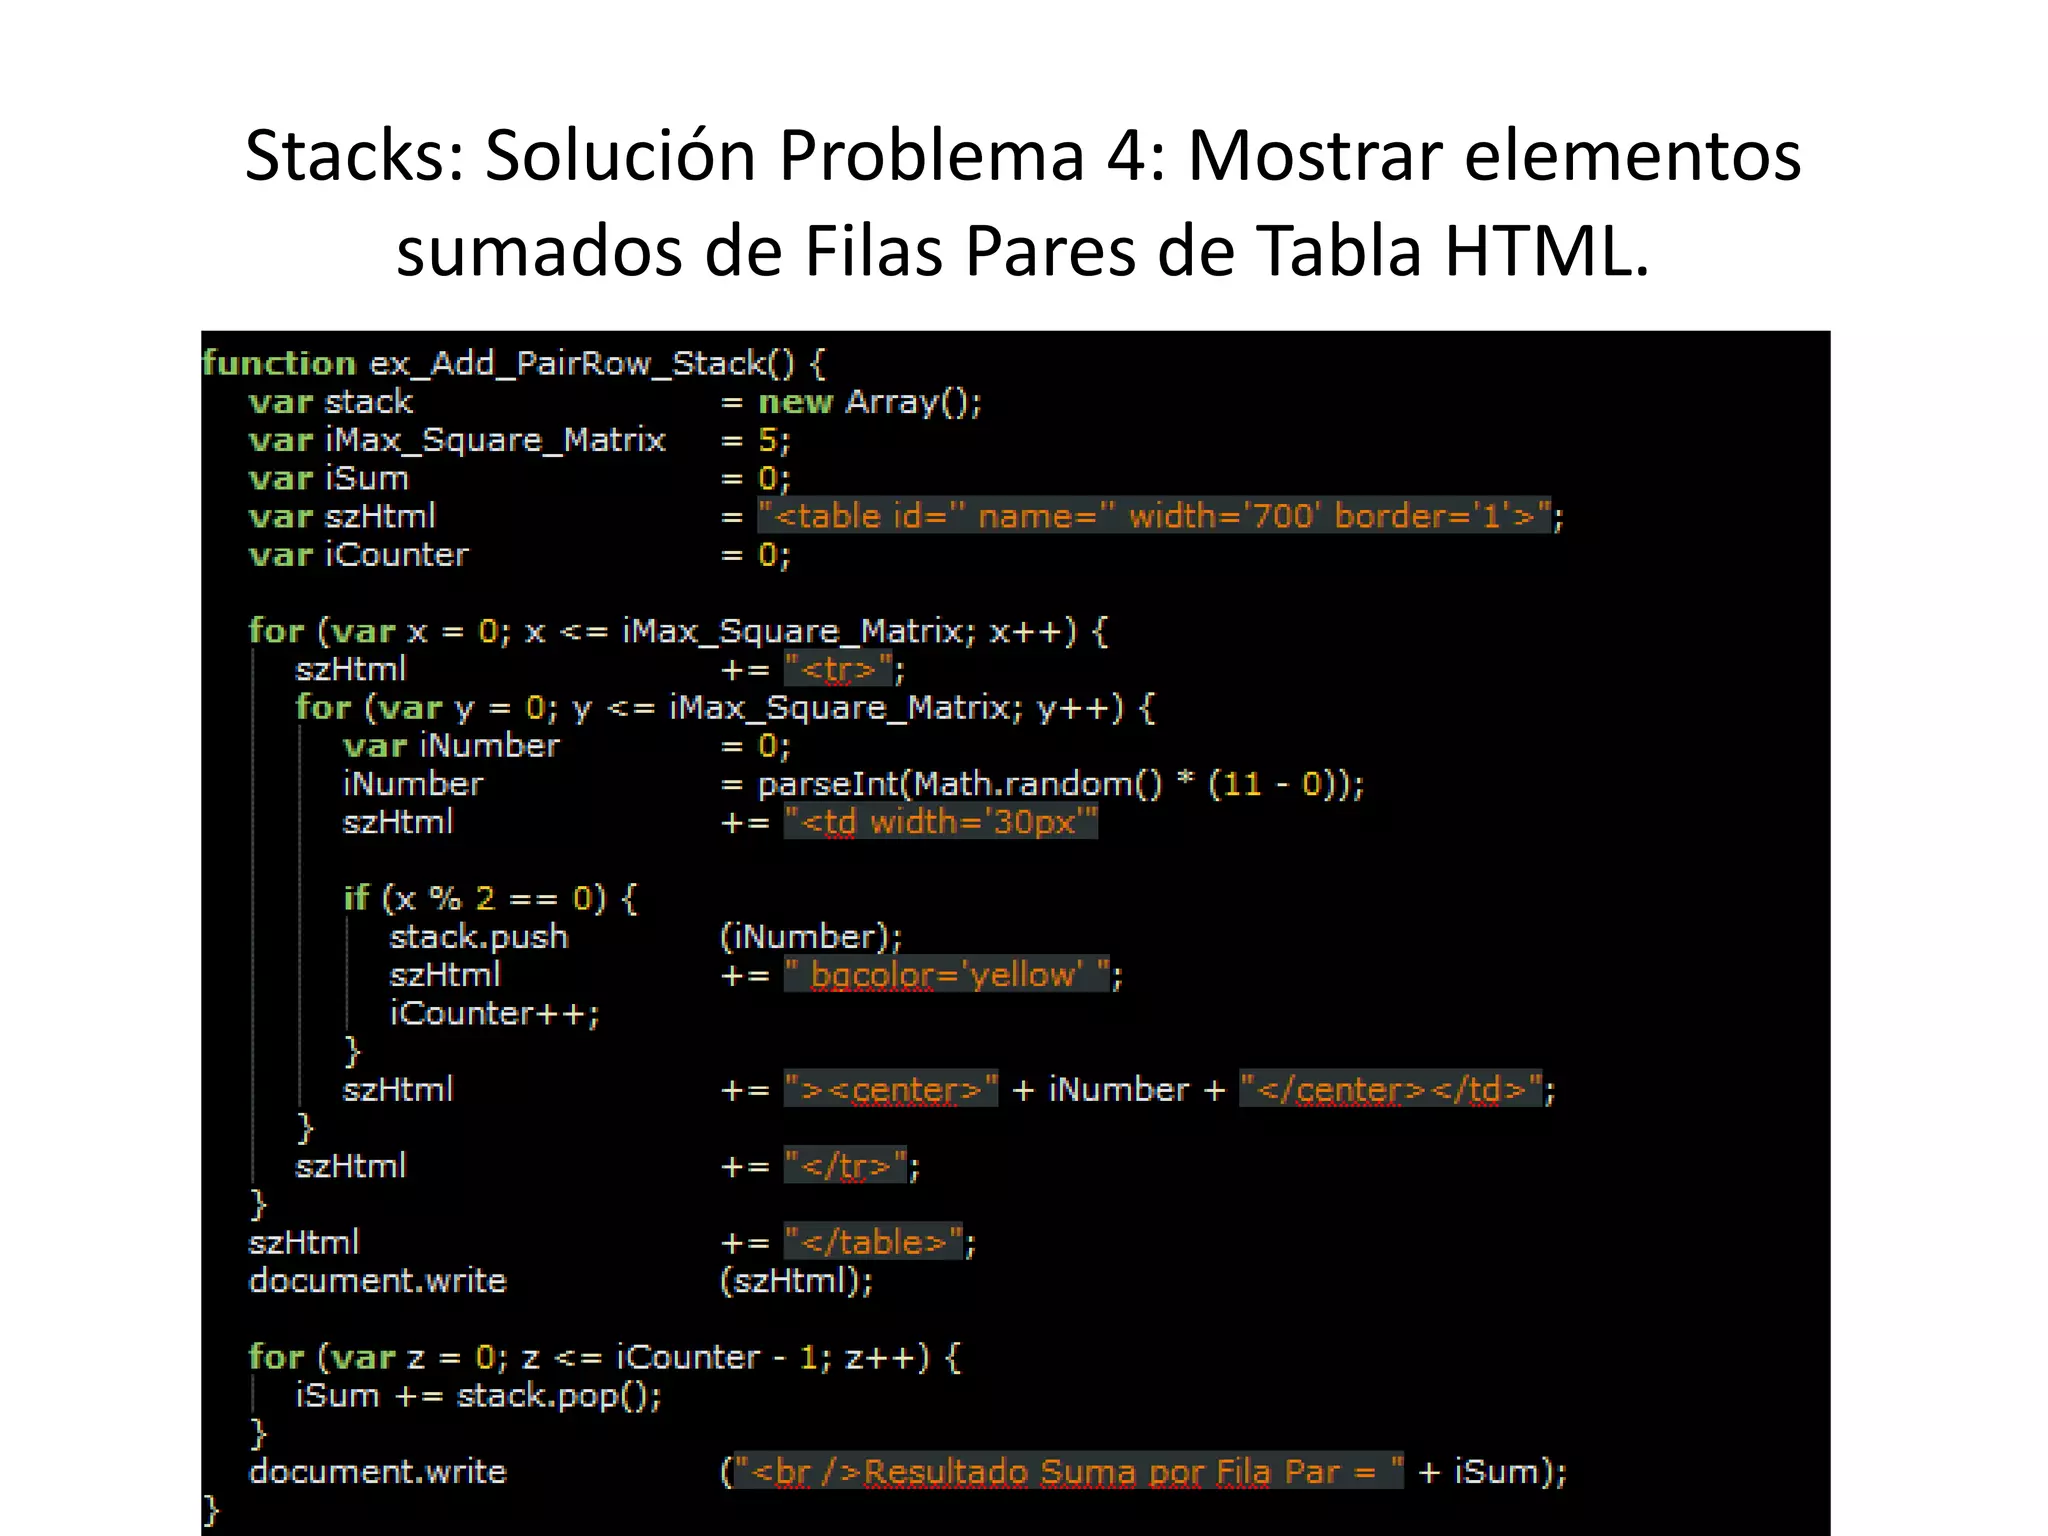Image resolution: width=2048 pixels, height=1536 pixels.
Task: Click the 'var stack' declaration
Action: [x=331, y=402]
